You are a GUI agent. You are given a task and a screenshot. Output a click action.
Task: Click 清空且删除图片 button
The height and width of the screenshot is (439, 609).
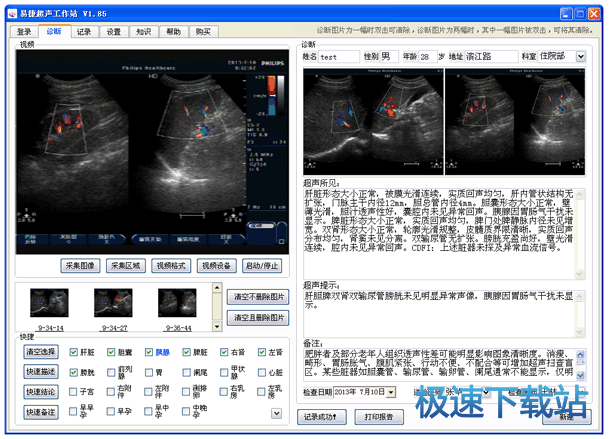pyautogui.click(x=258, y=318)
